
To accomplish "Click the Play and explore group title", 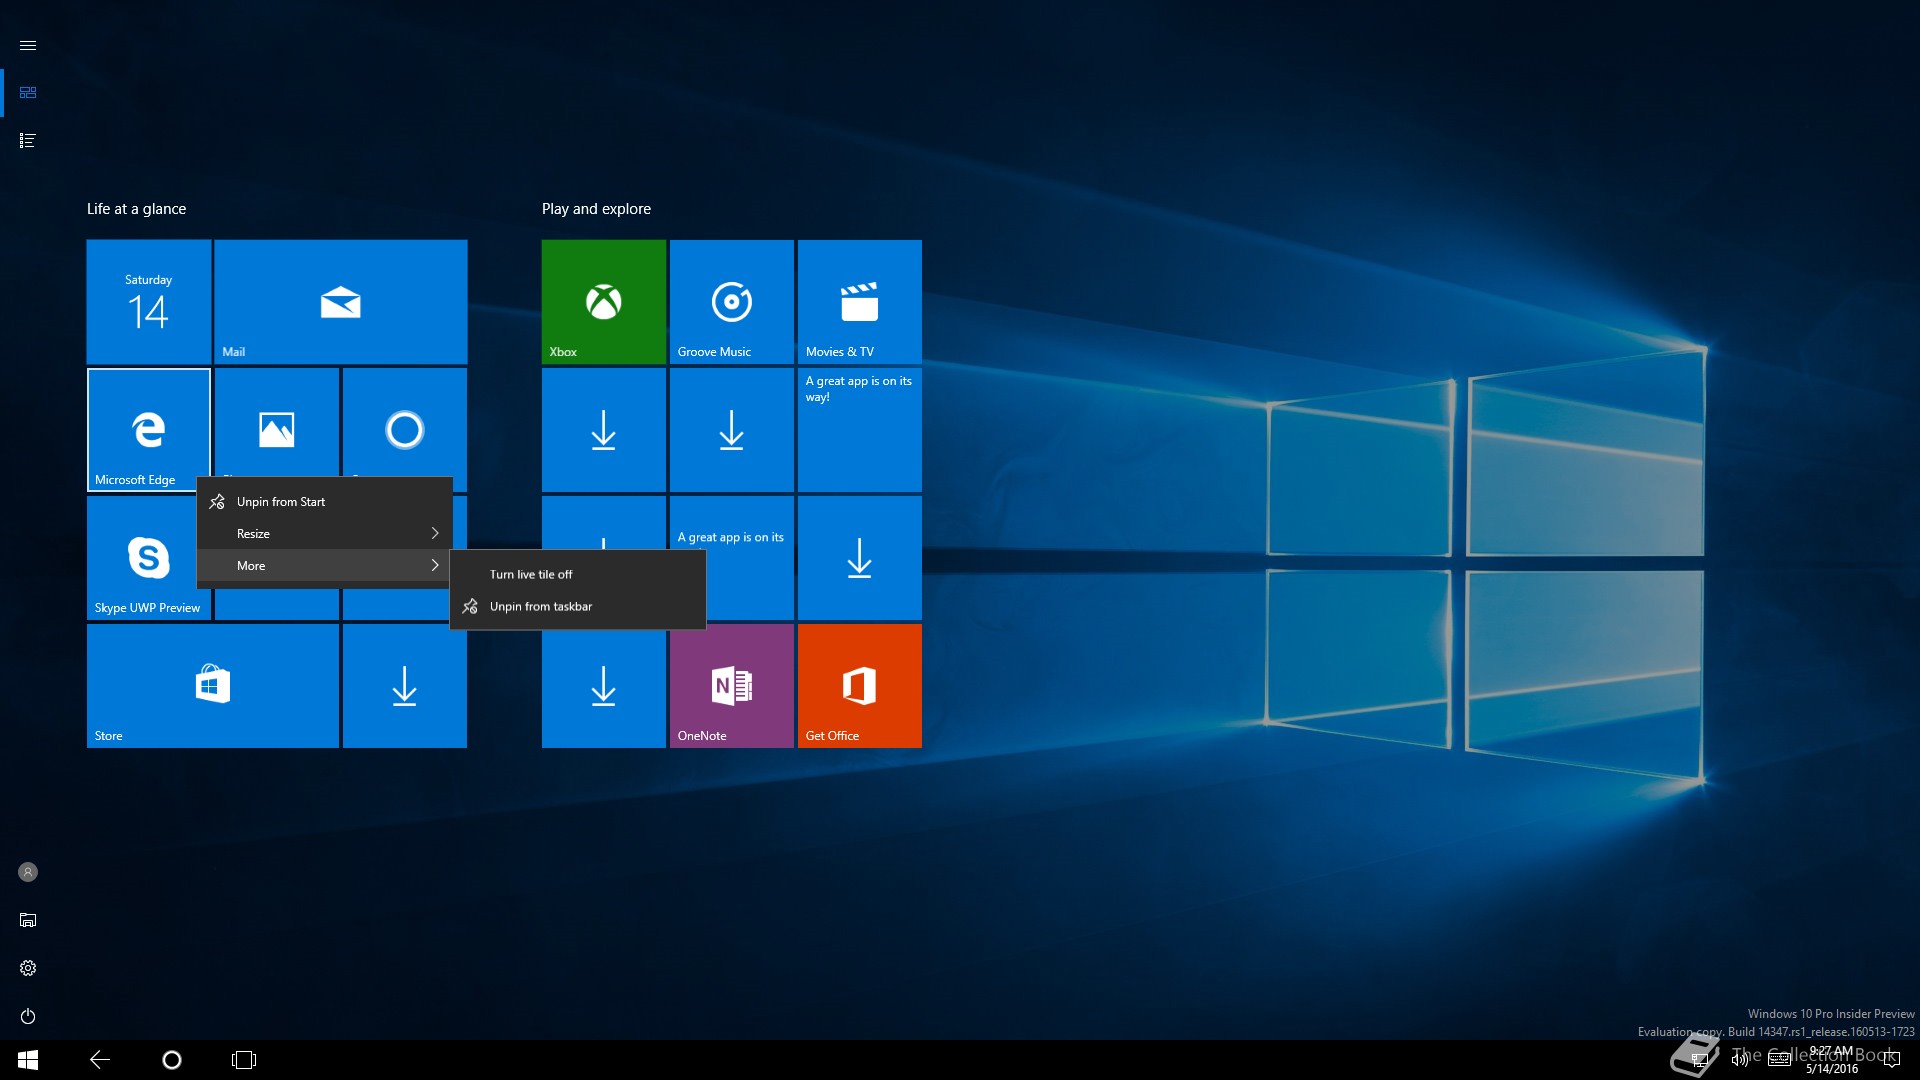I will [x=596, y=209].
